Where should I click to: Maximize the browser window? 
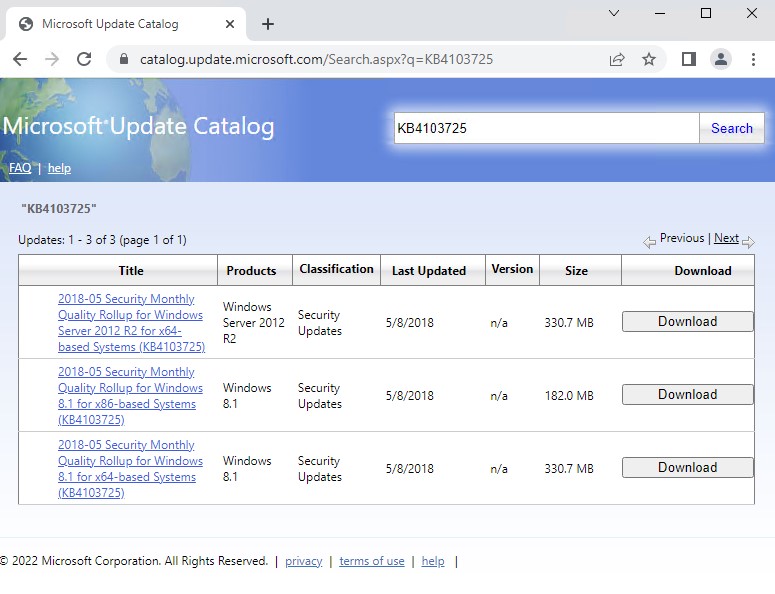point(706,13)
